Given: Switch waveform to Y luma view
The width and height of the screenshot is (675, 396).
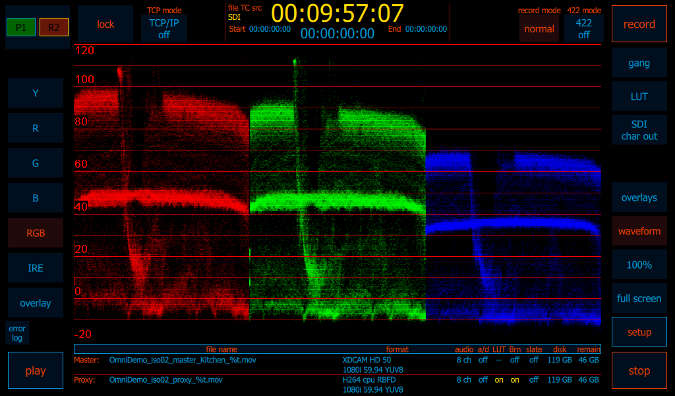Looking at the screenshot, I should [36, 93].
